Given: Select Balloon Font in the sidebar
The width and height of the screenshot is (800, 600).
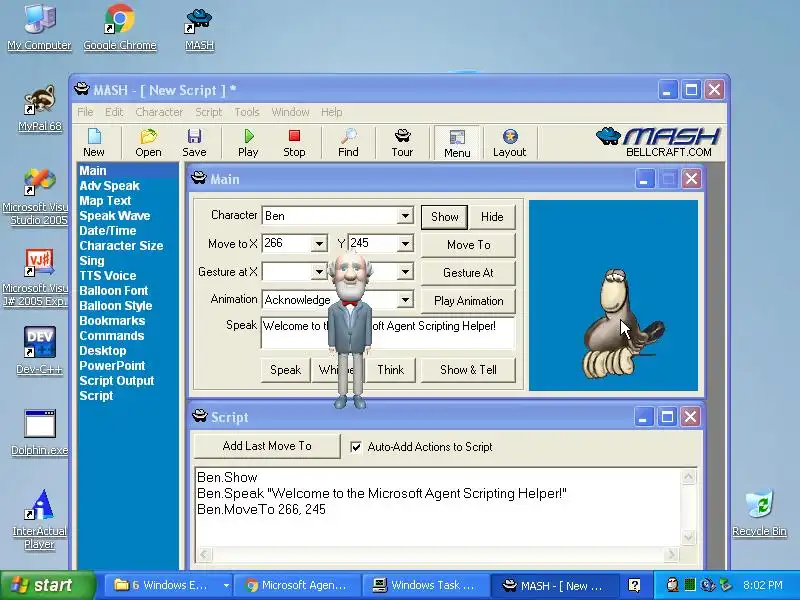Looking at the screenshot, I should coord(114,291).
